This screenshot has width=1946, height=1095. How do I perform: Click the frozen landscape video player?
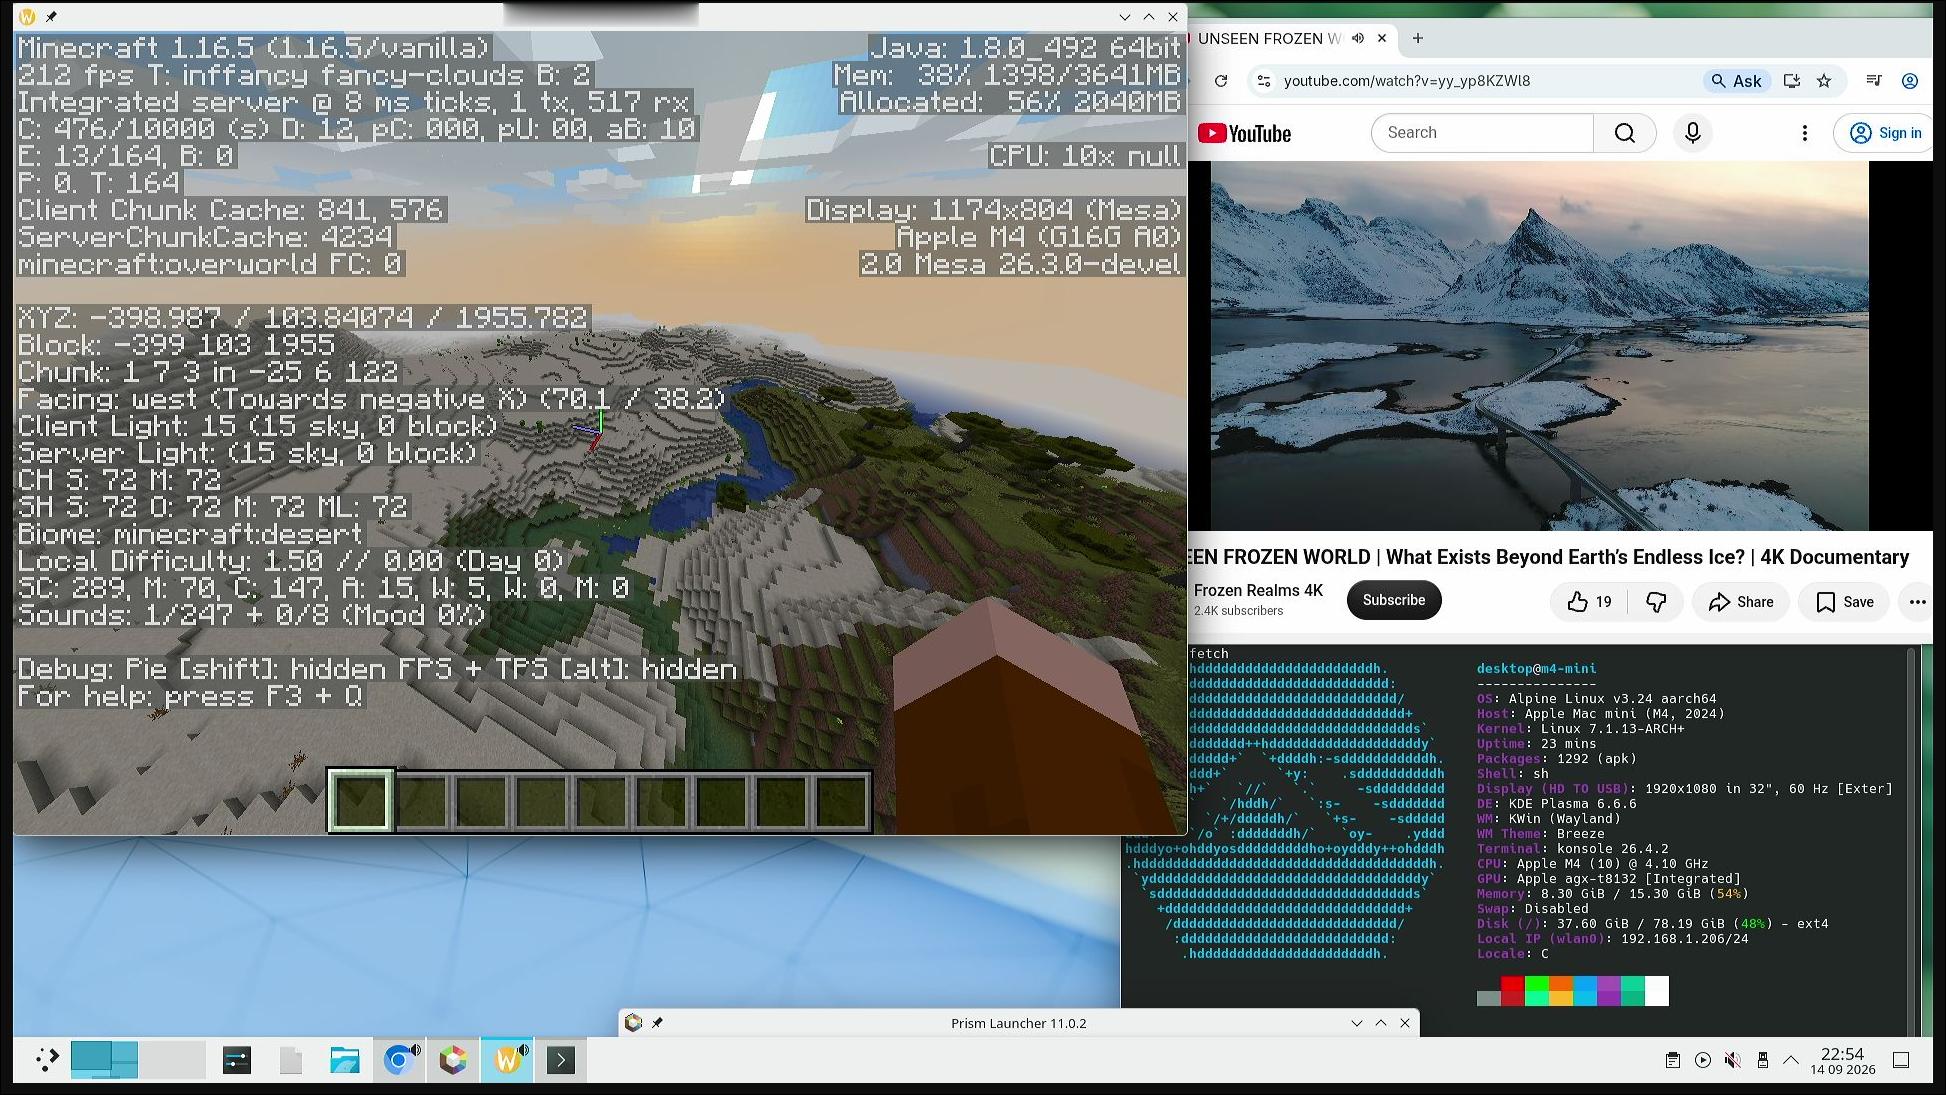1540,346
